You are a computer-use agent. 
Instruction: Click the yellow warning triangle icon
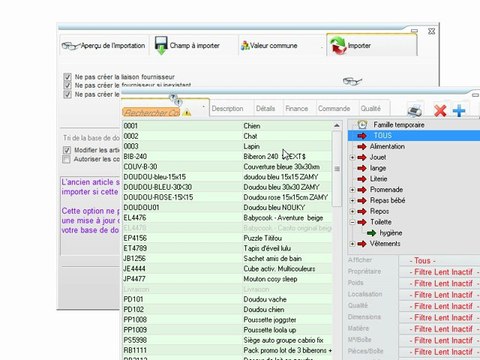187,113
